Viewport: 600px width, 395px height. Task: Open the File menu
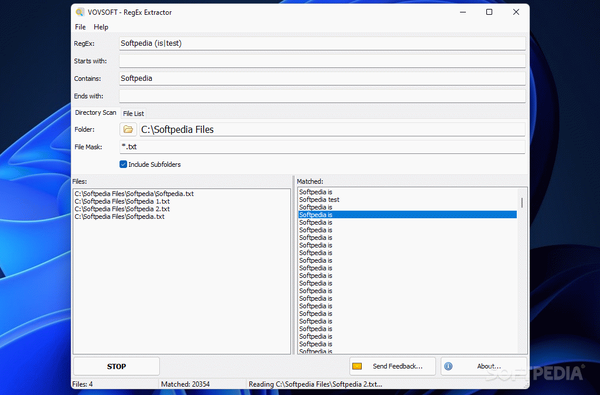[80, 27]
